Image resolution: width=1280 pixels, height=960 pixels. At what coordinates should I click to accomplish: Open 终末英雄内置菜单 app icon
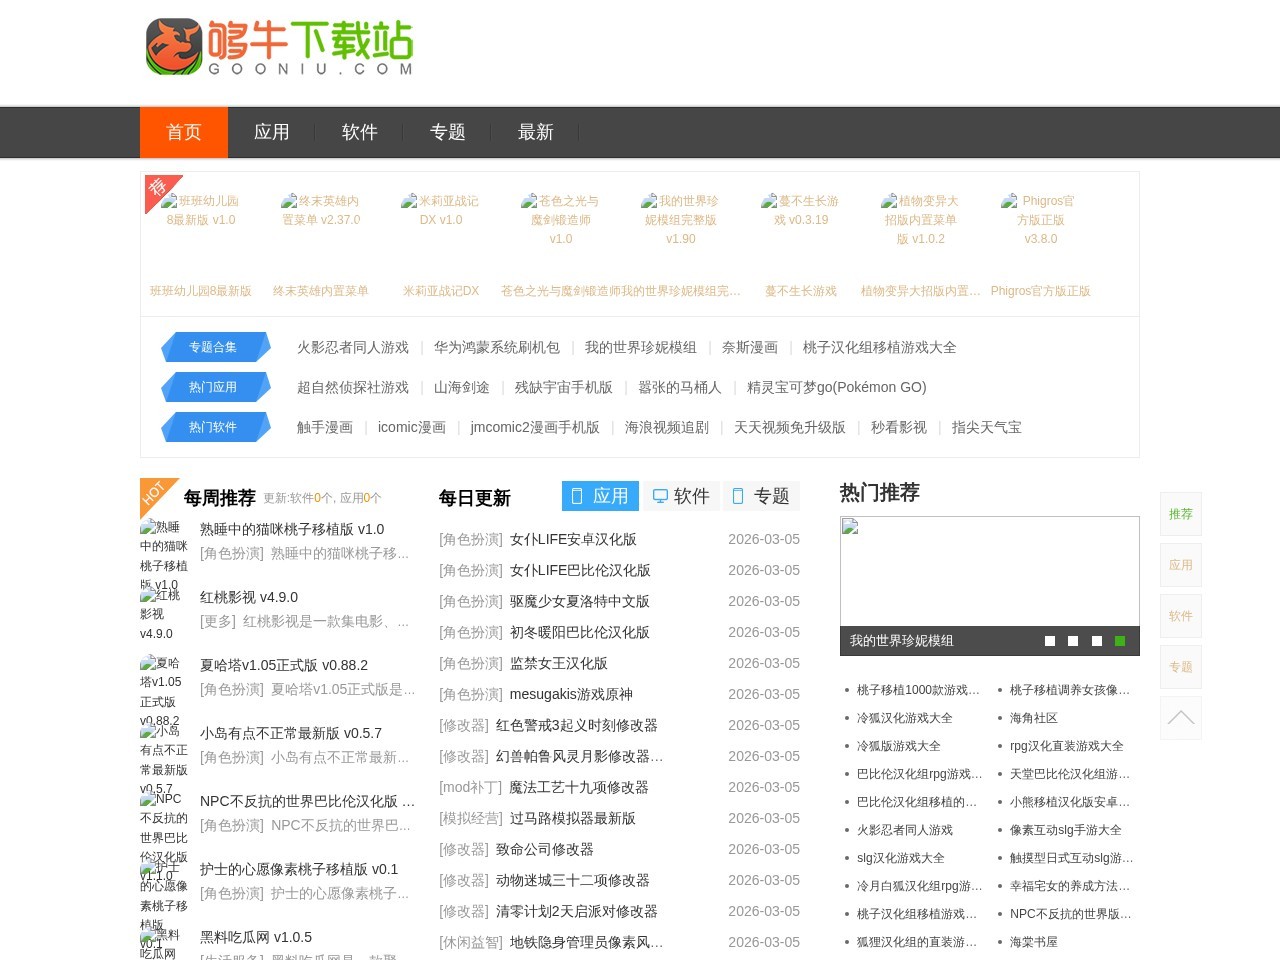[321, 210]
